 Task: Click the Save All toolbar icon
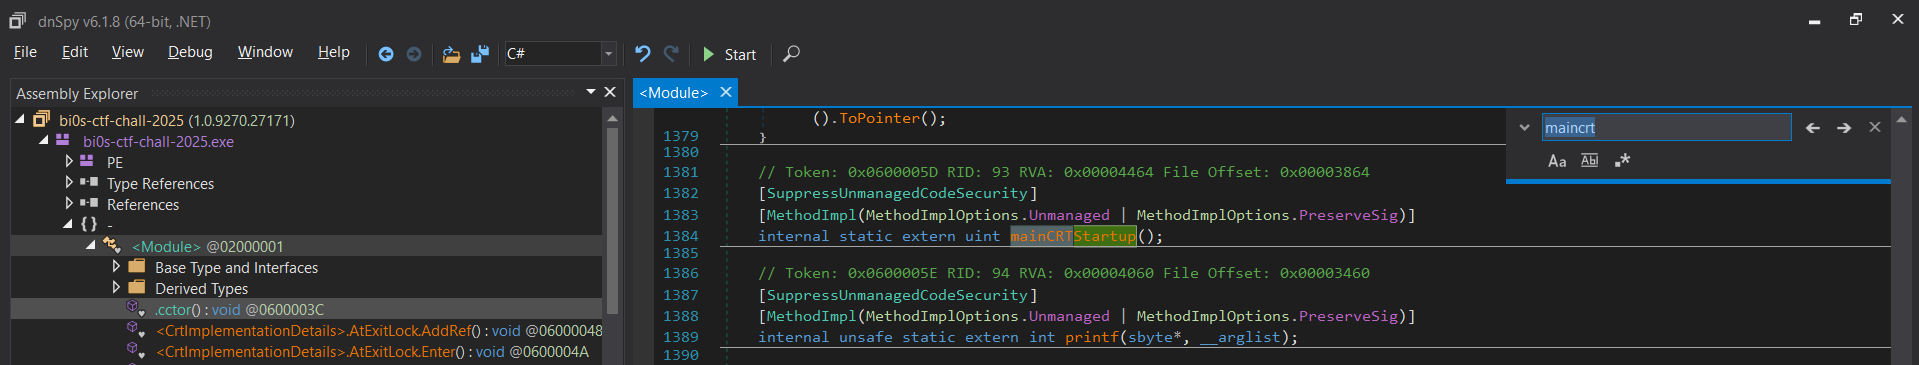coord(480,54)
